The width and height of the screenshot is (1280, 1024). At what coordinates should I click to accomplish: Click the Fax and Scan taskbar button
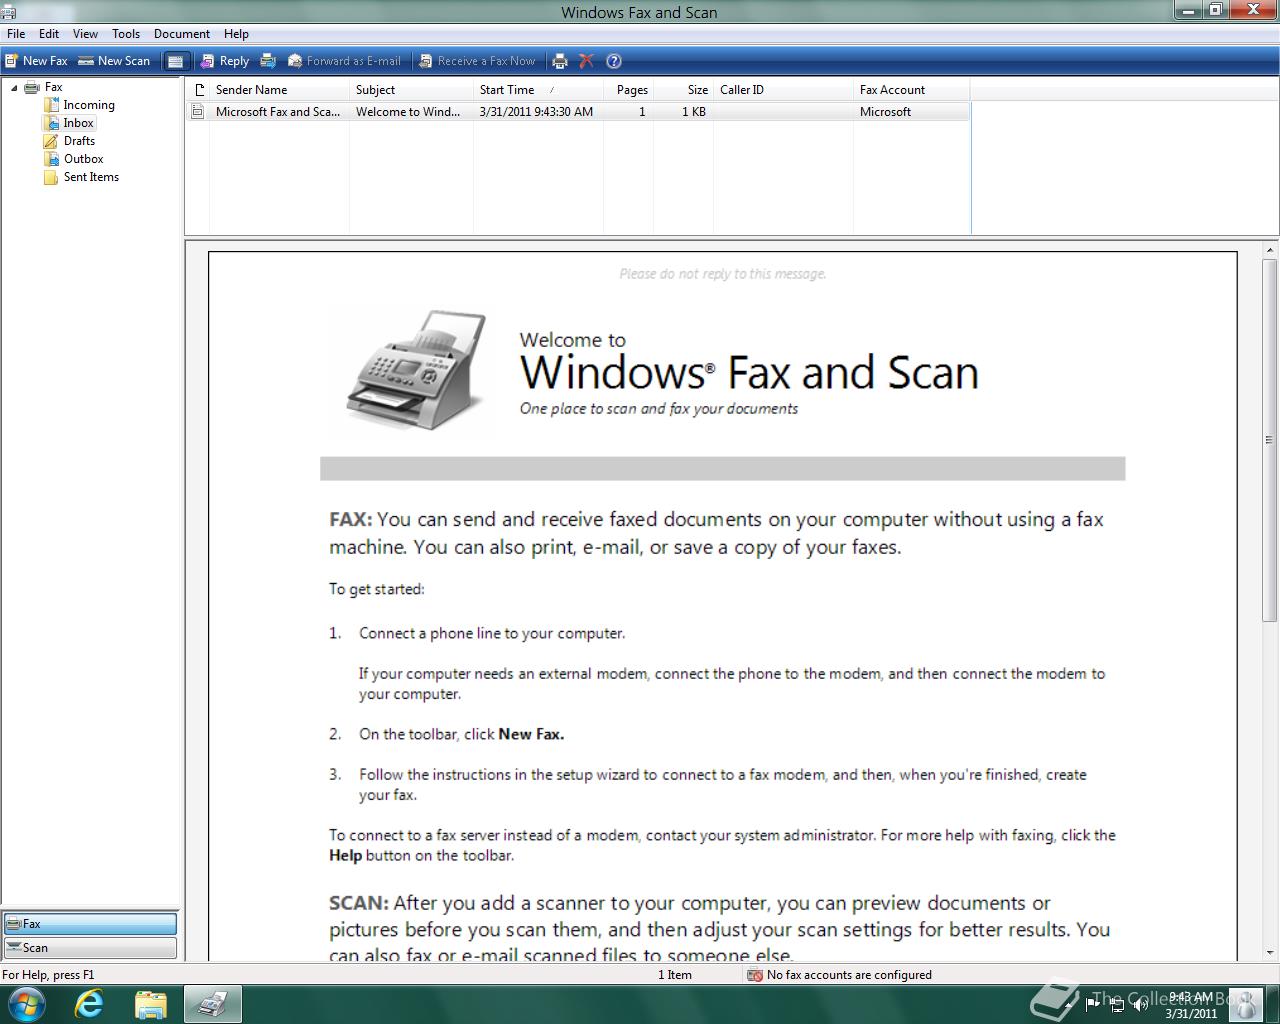click(212, 1004)
